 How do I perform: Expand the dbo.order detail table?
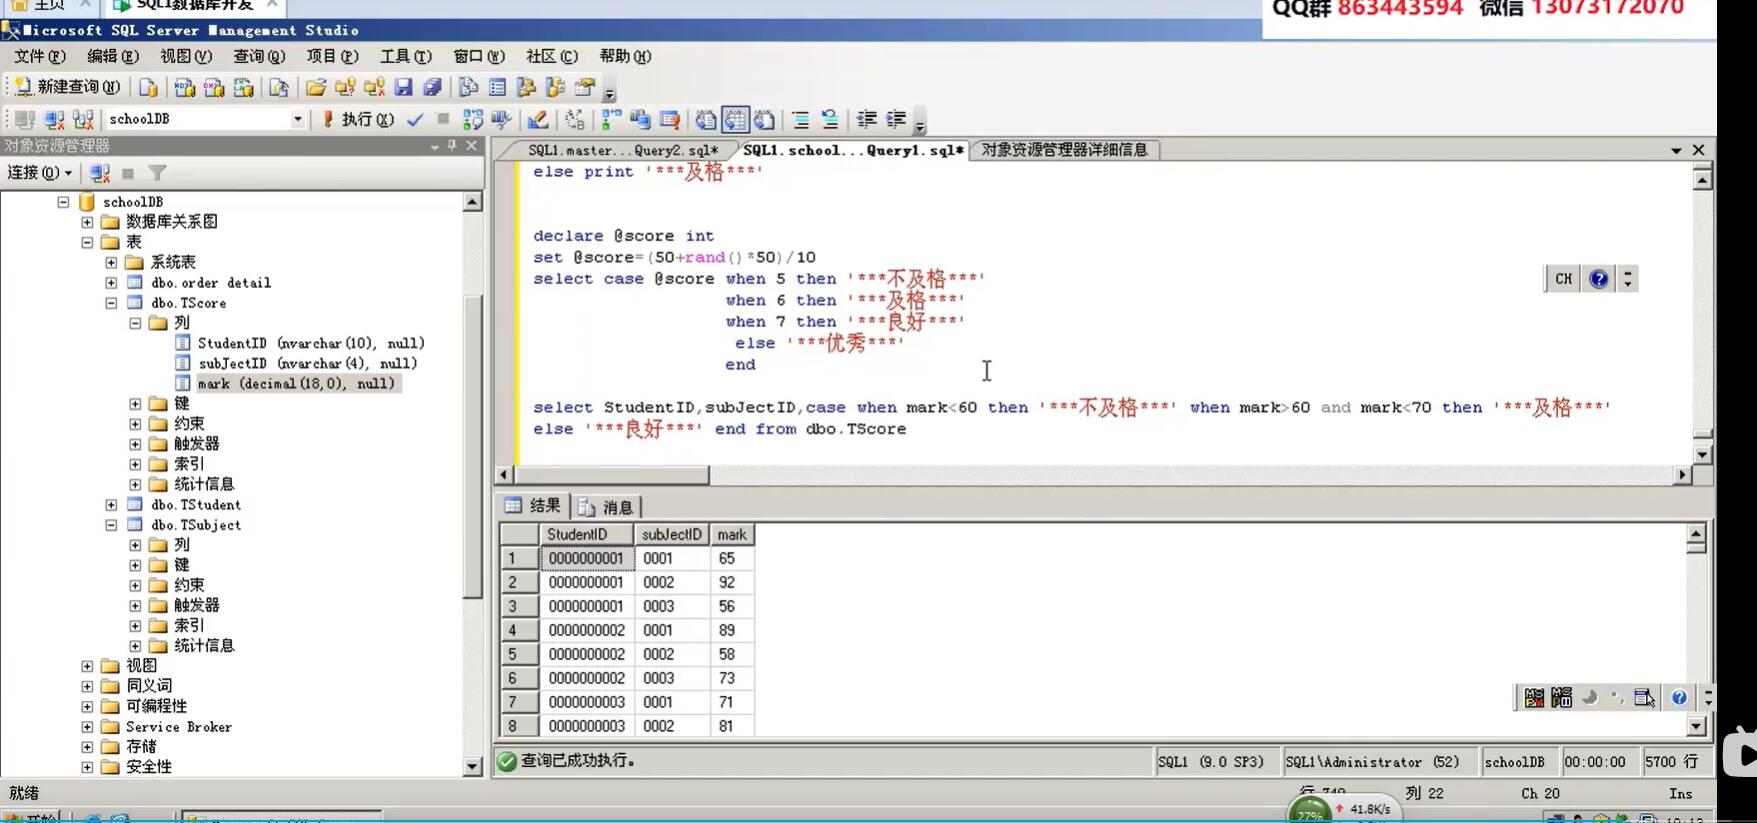click(111, 283)
